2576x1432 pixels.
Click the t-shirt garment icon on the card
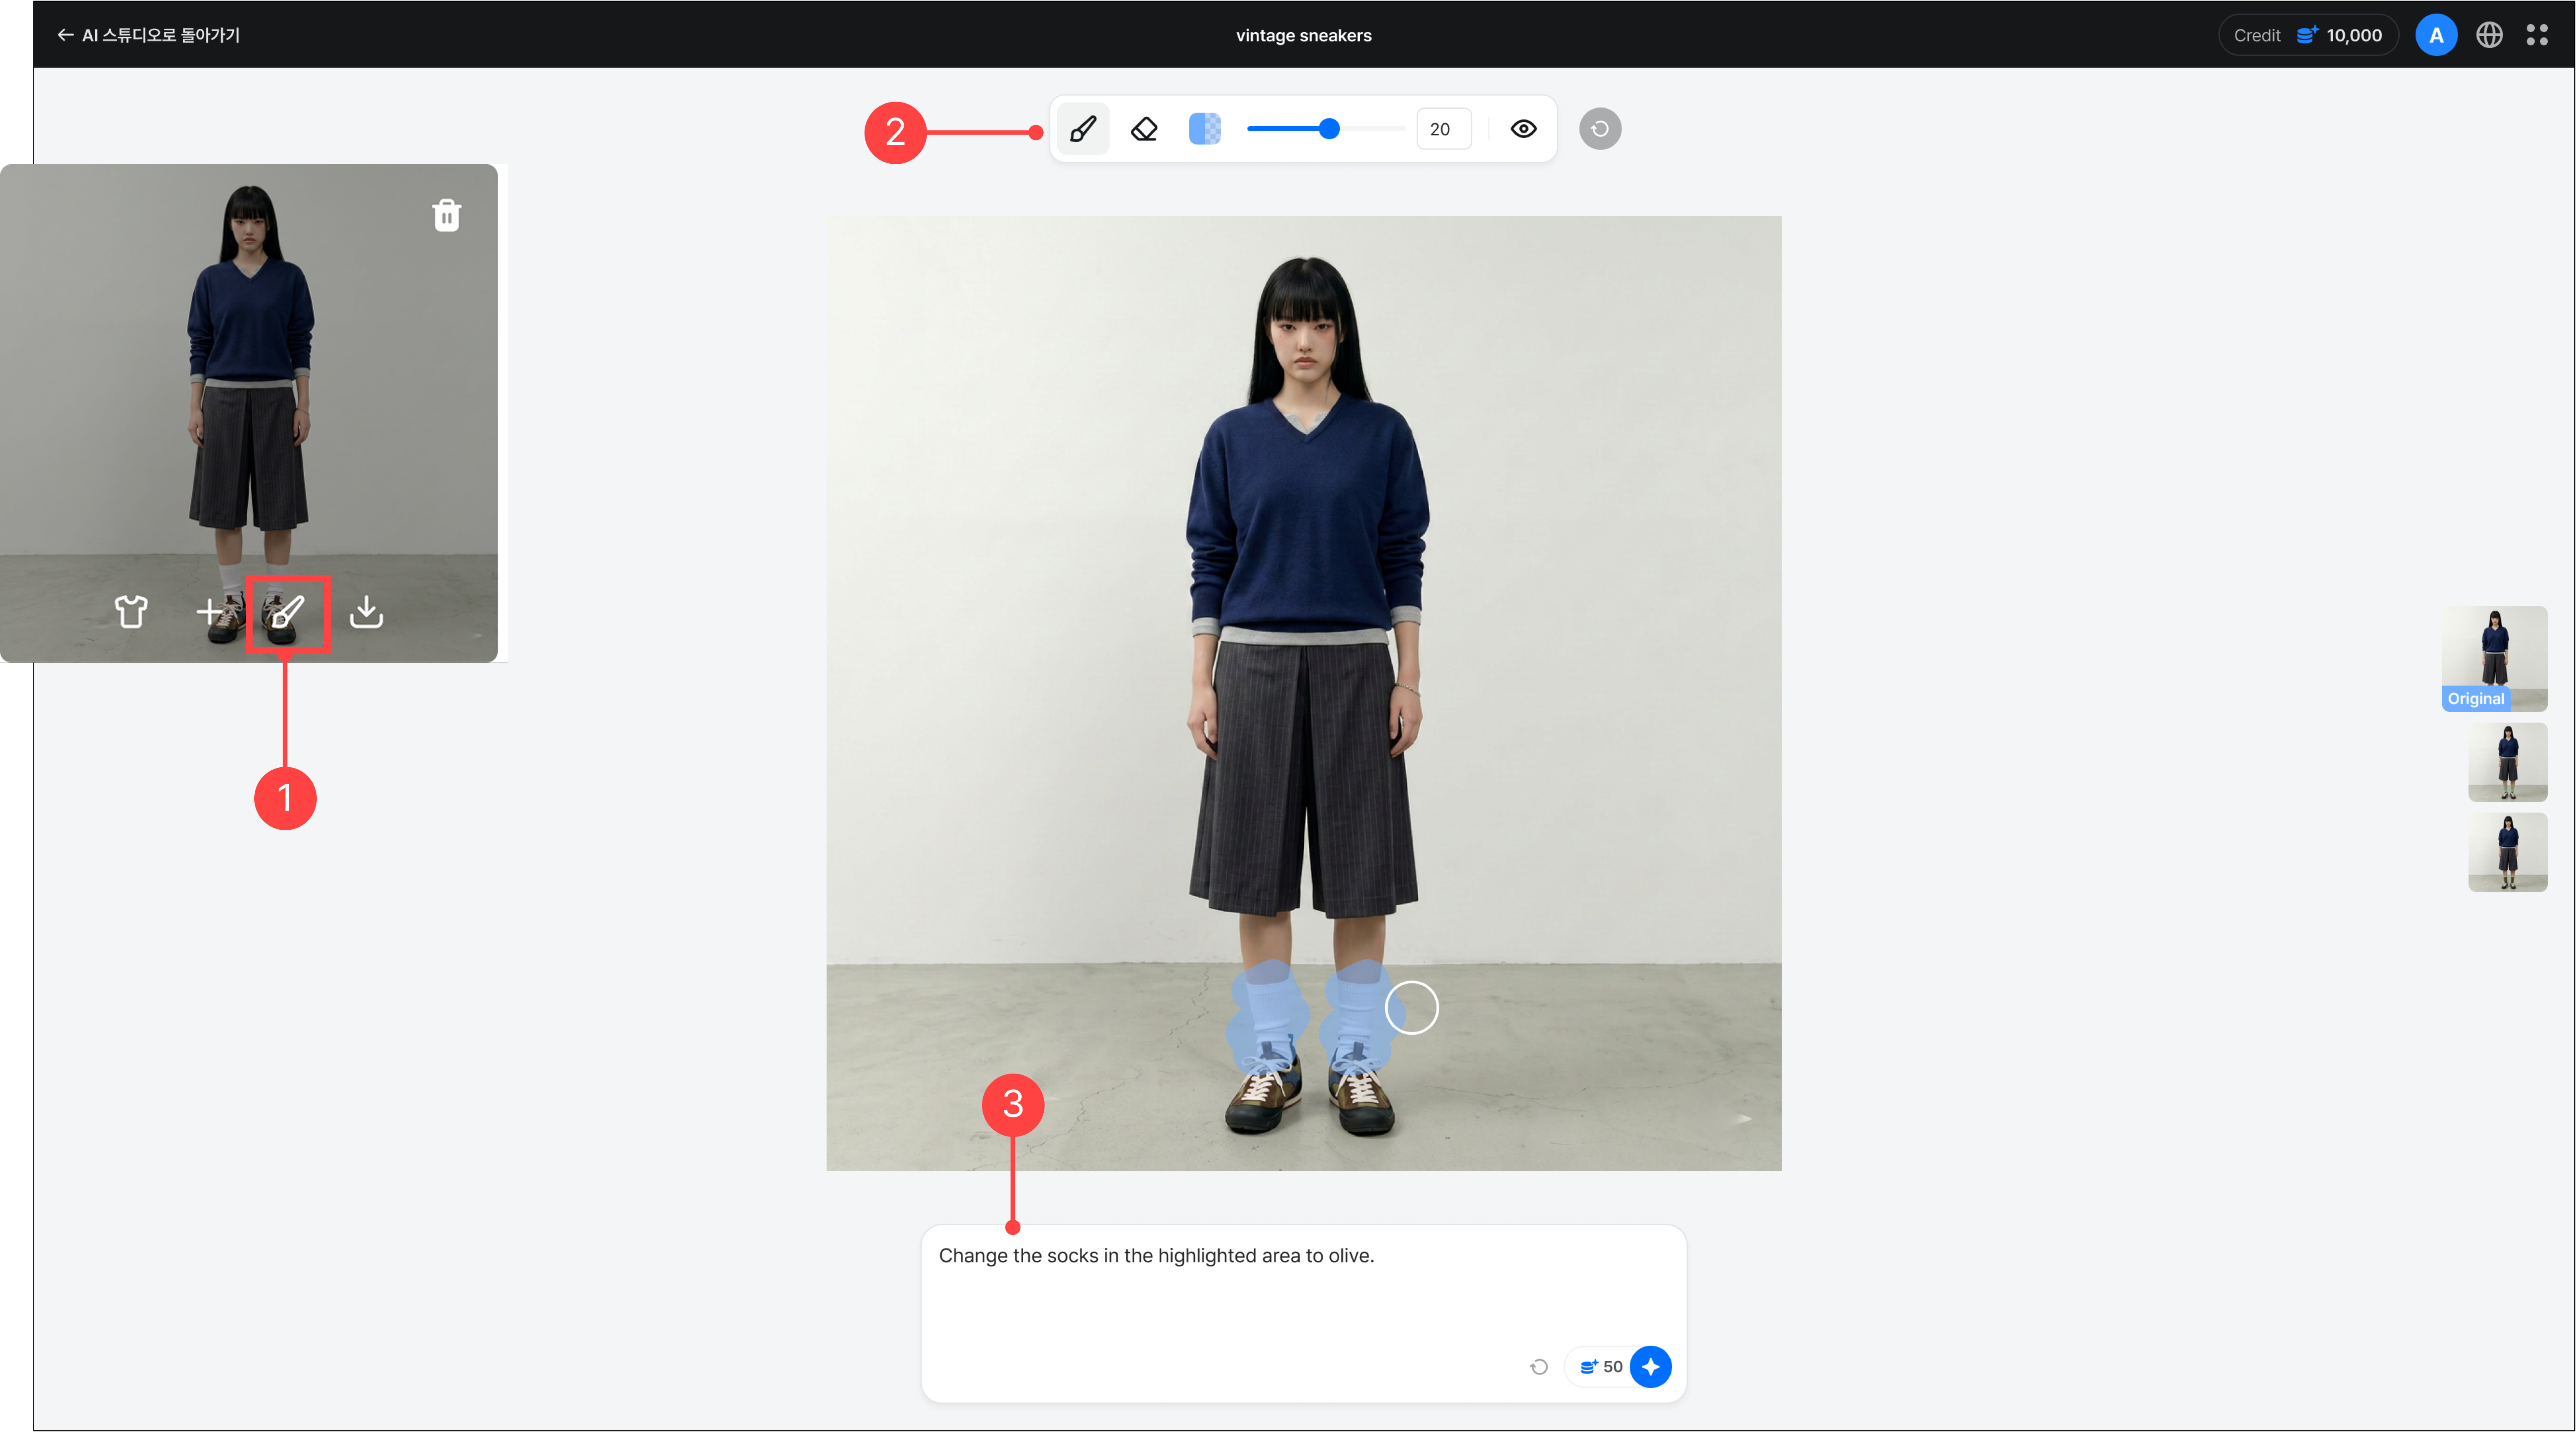point(131,611)
